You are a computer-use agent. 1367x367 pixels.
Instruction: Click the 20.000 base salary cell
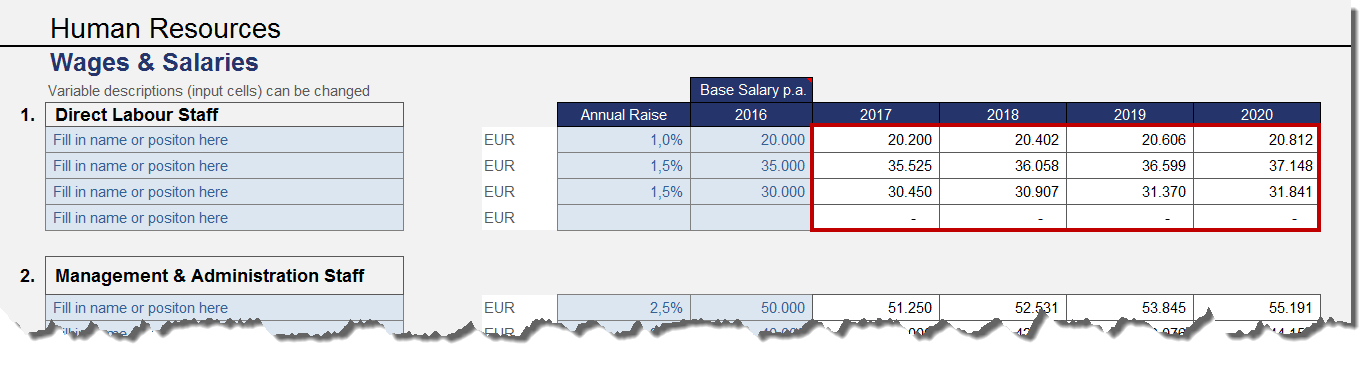[751, 140]
